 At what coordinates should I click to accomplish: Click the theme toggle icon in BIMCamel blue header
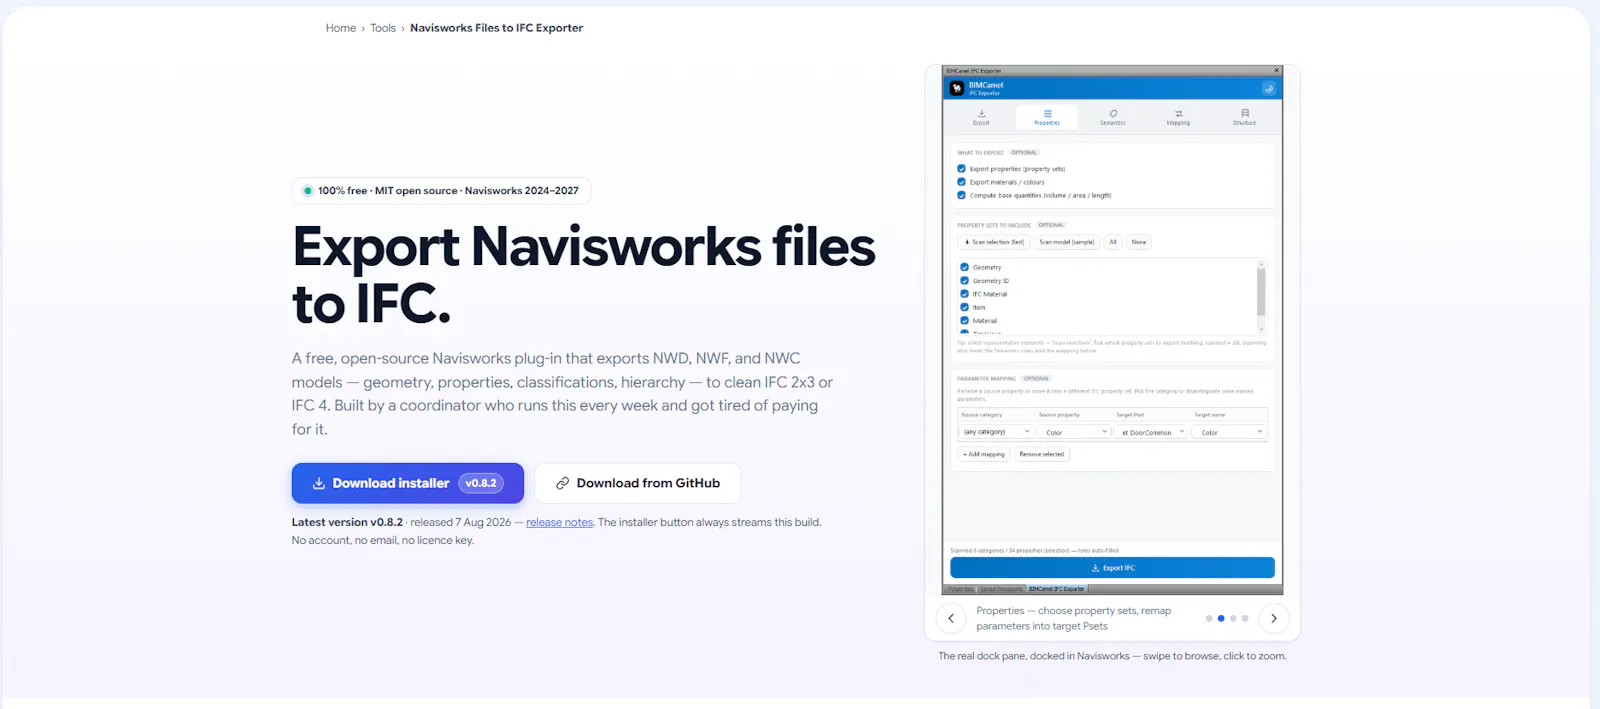click(x=1268, y=88)
